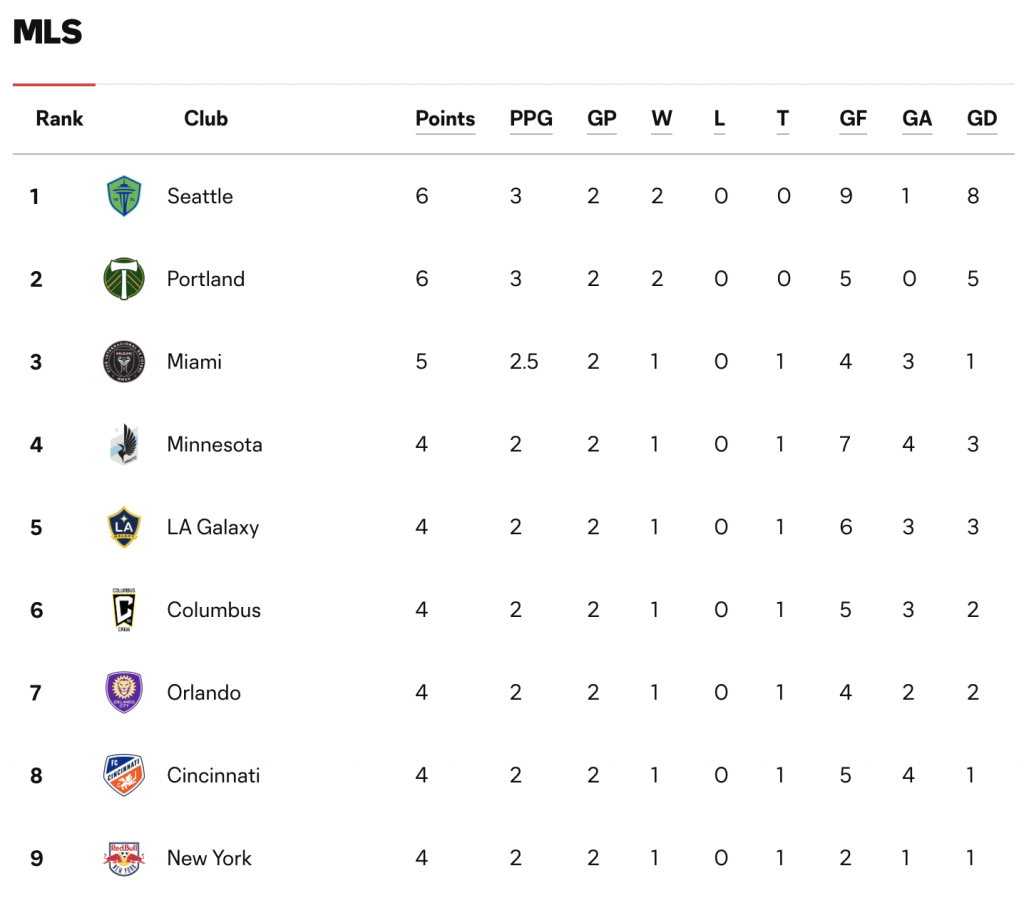Sort by W wins column header
1024x903 pixels.
click(x=662, y=119)
